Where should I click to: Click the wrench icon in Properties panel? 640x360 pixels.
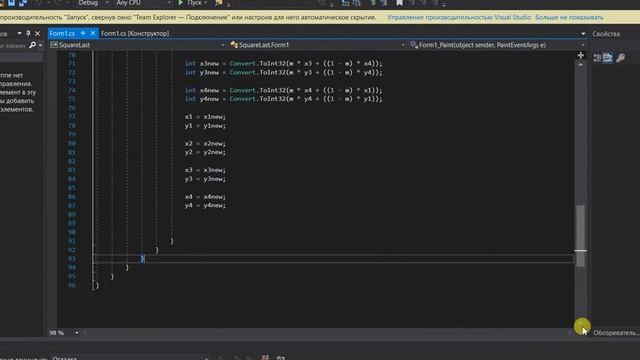[620, 58]
